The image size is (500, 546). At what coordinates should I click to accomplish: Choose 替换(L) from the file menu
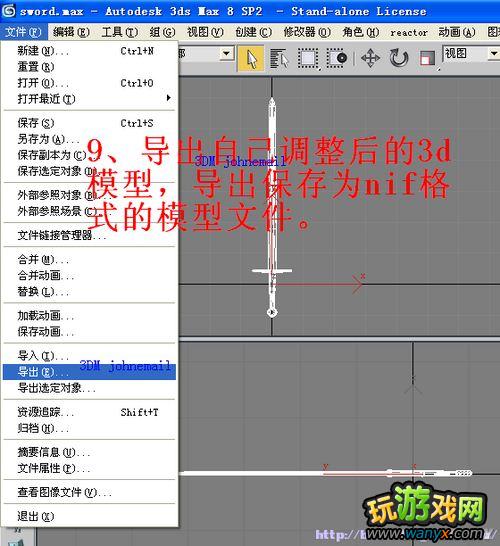coord(89,291)
